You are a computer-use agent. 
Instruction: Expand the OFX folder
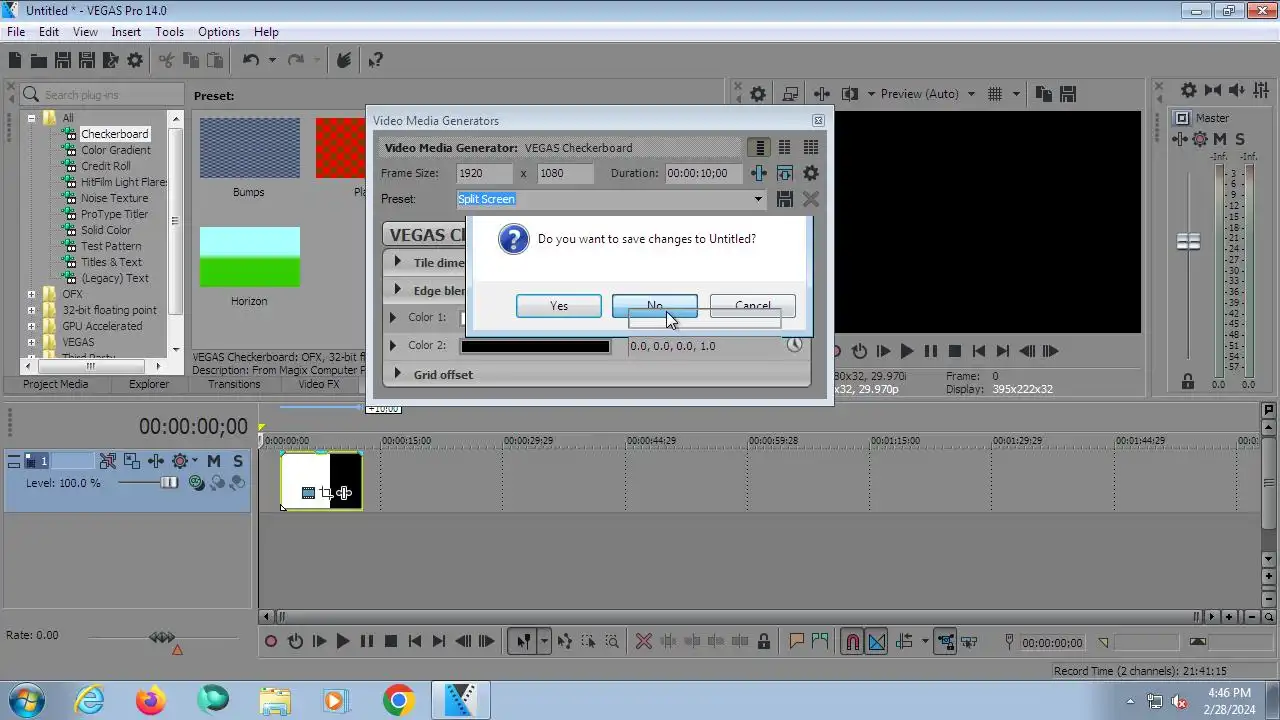tap(31, 294)
